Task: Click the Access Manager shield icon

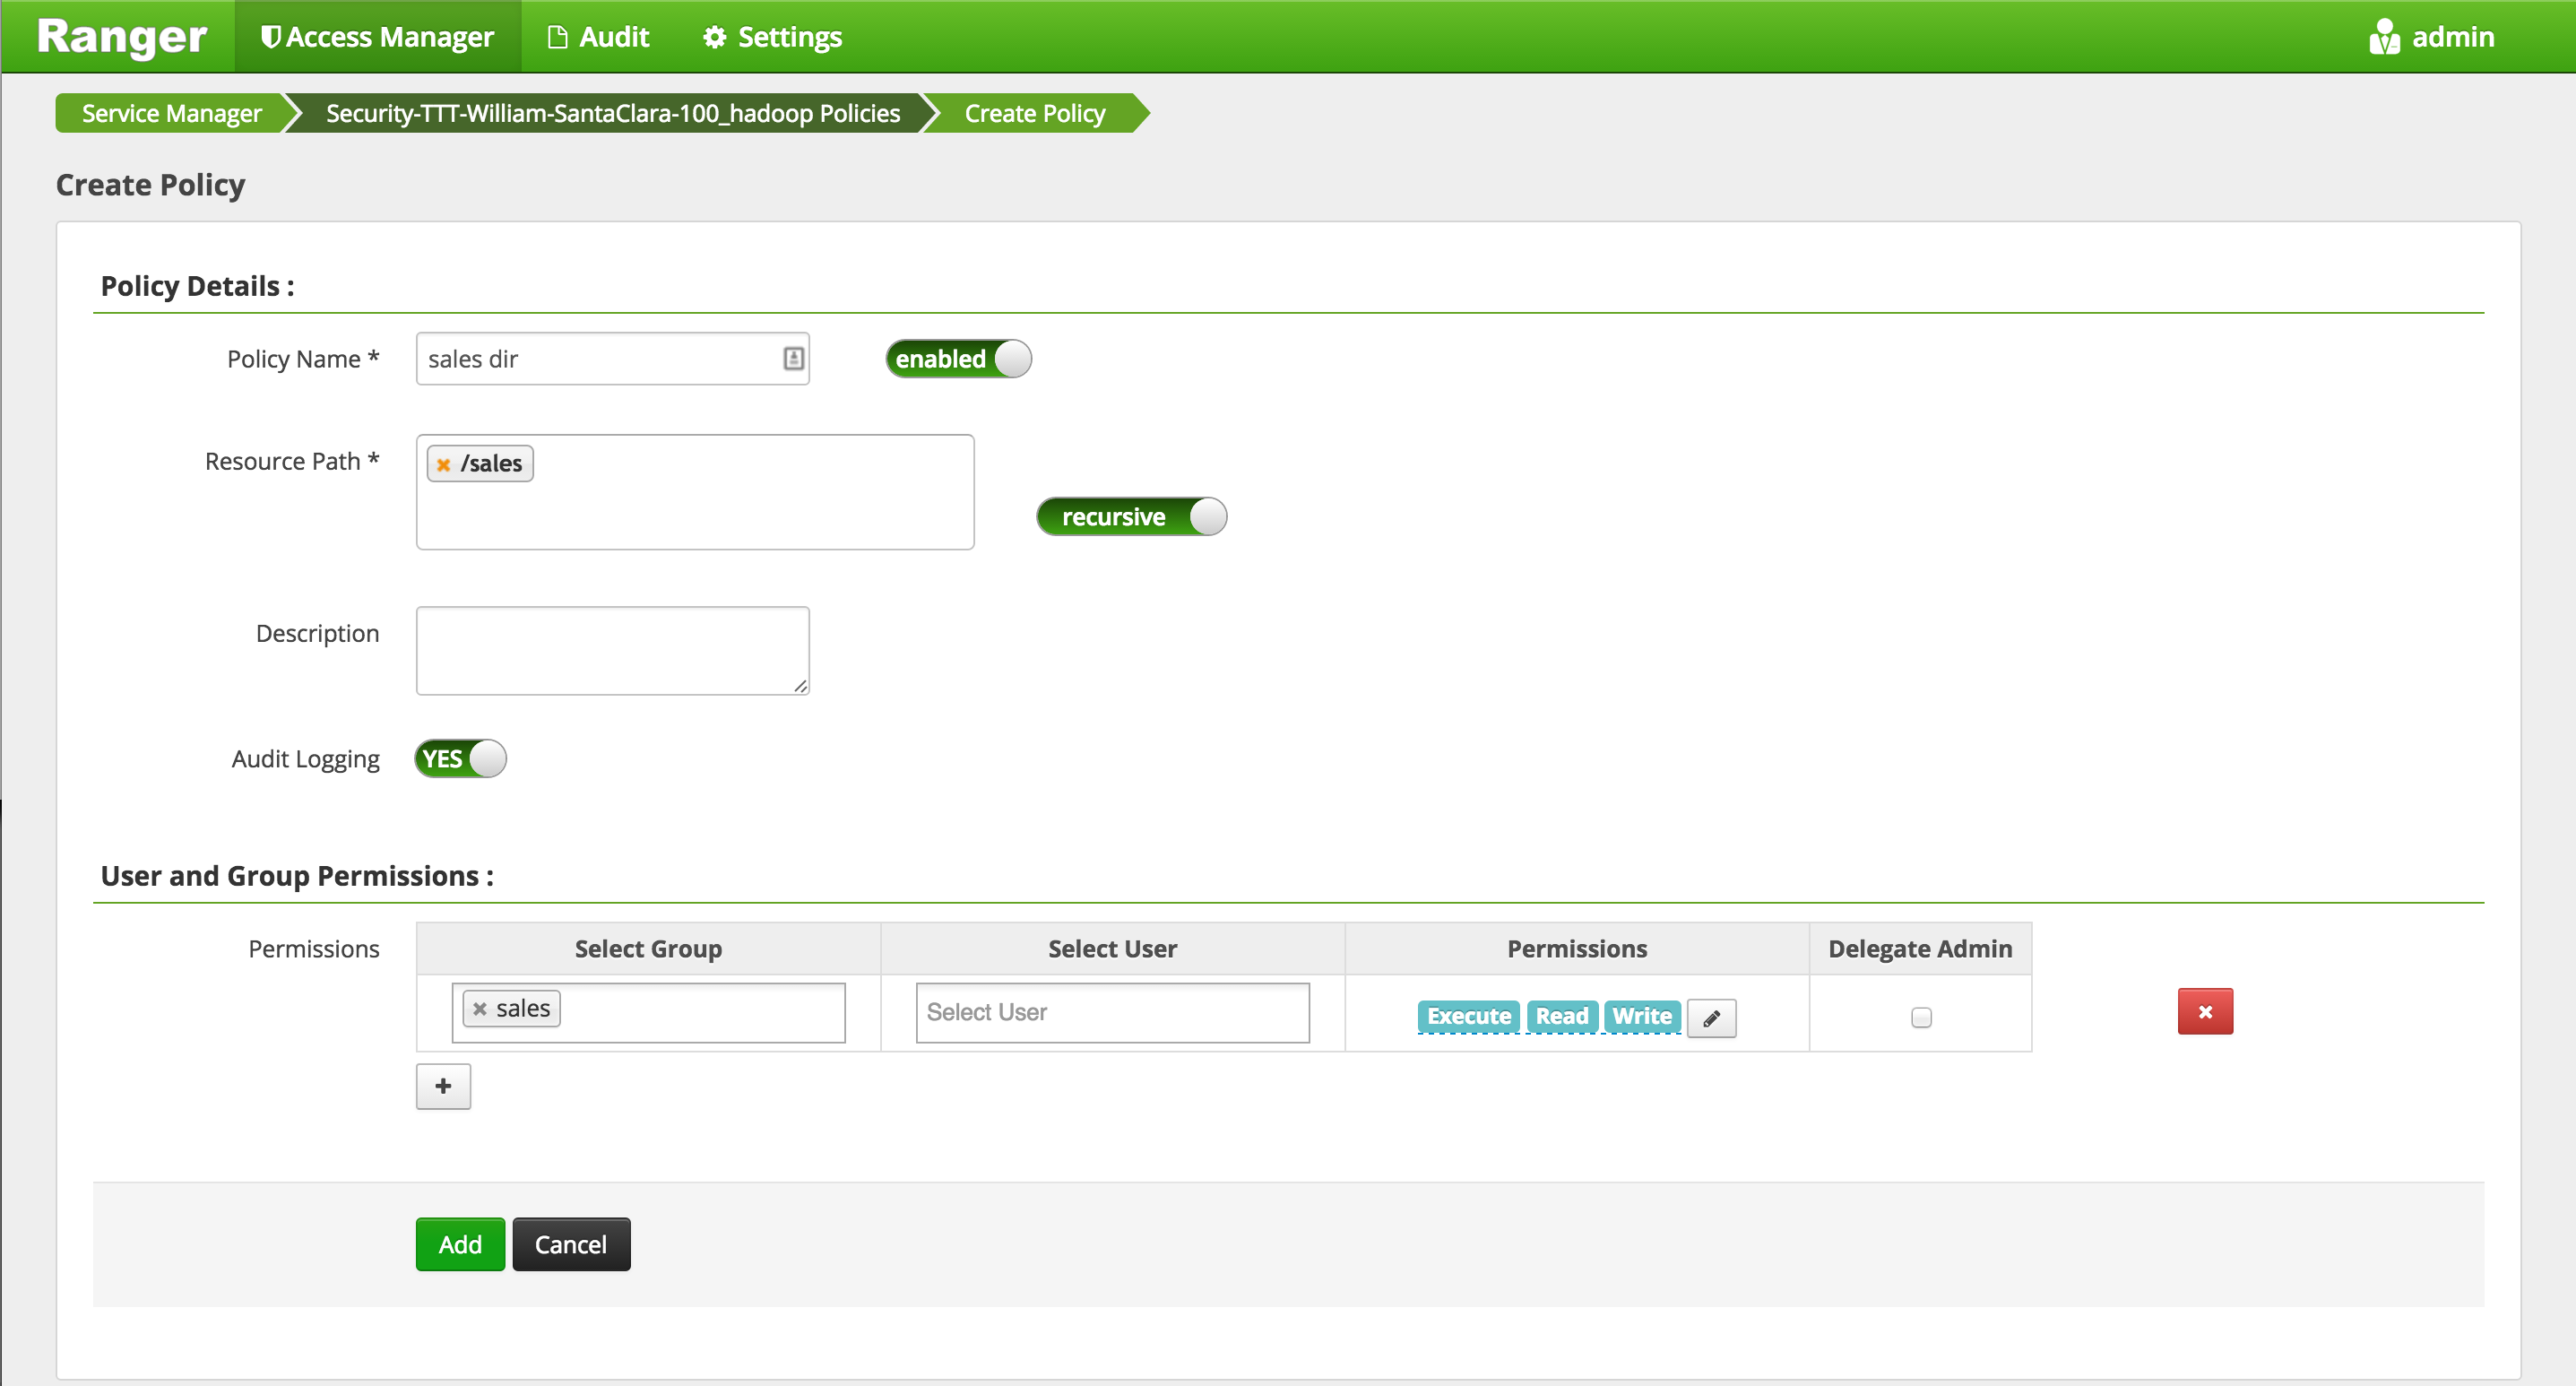Action: click(x=269, y=37)
